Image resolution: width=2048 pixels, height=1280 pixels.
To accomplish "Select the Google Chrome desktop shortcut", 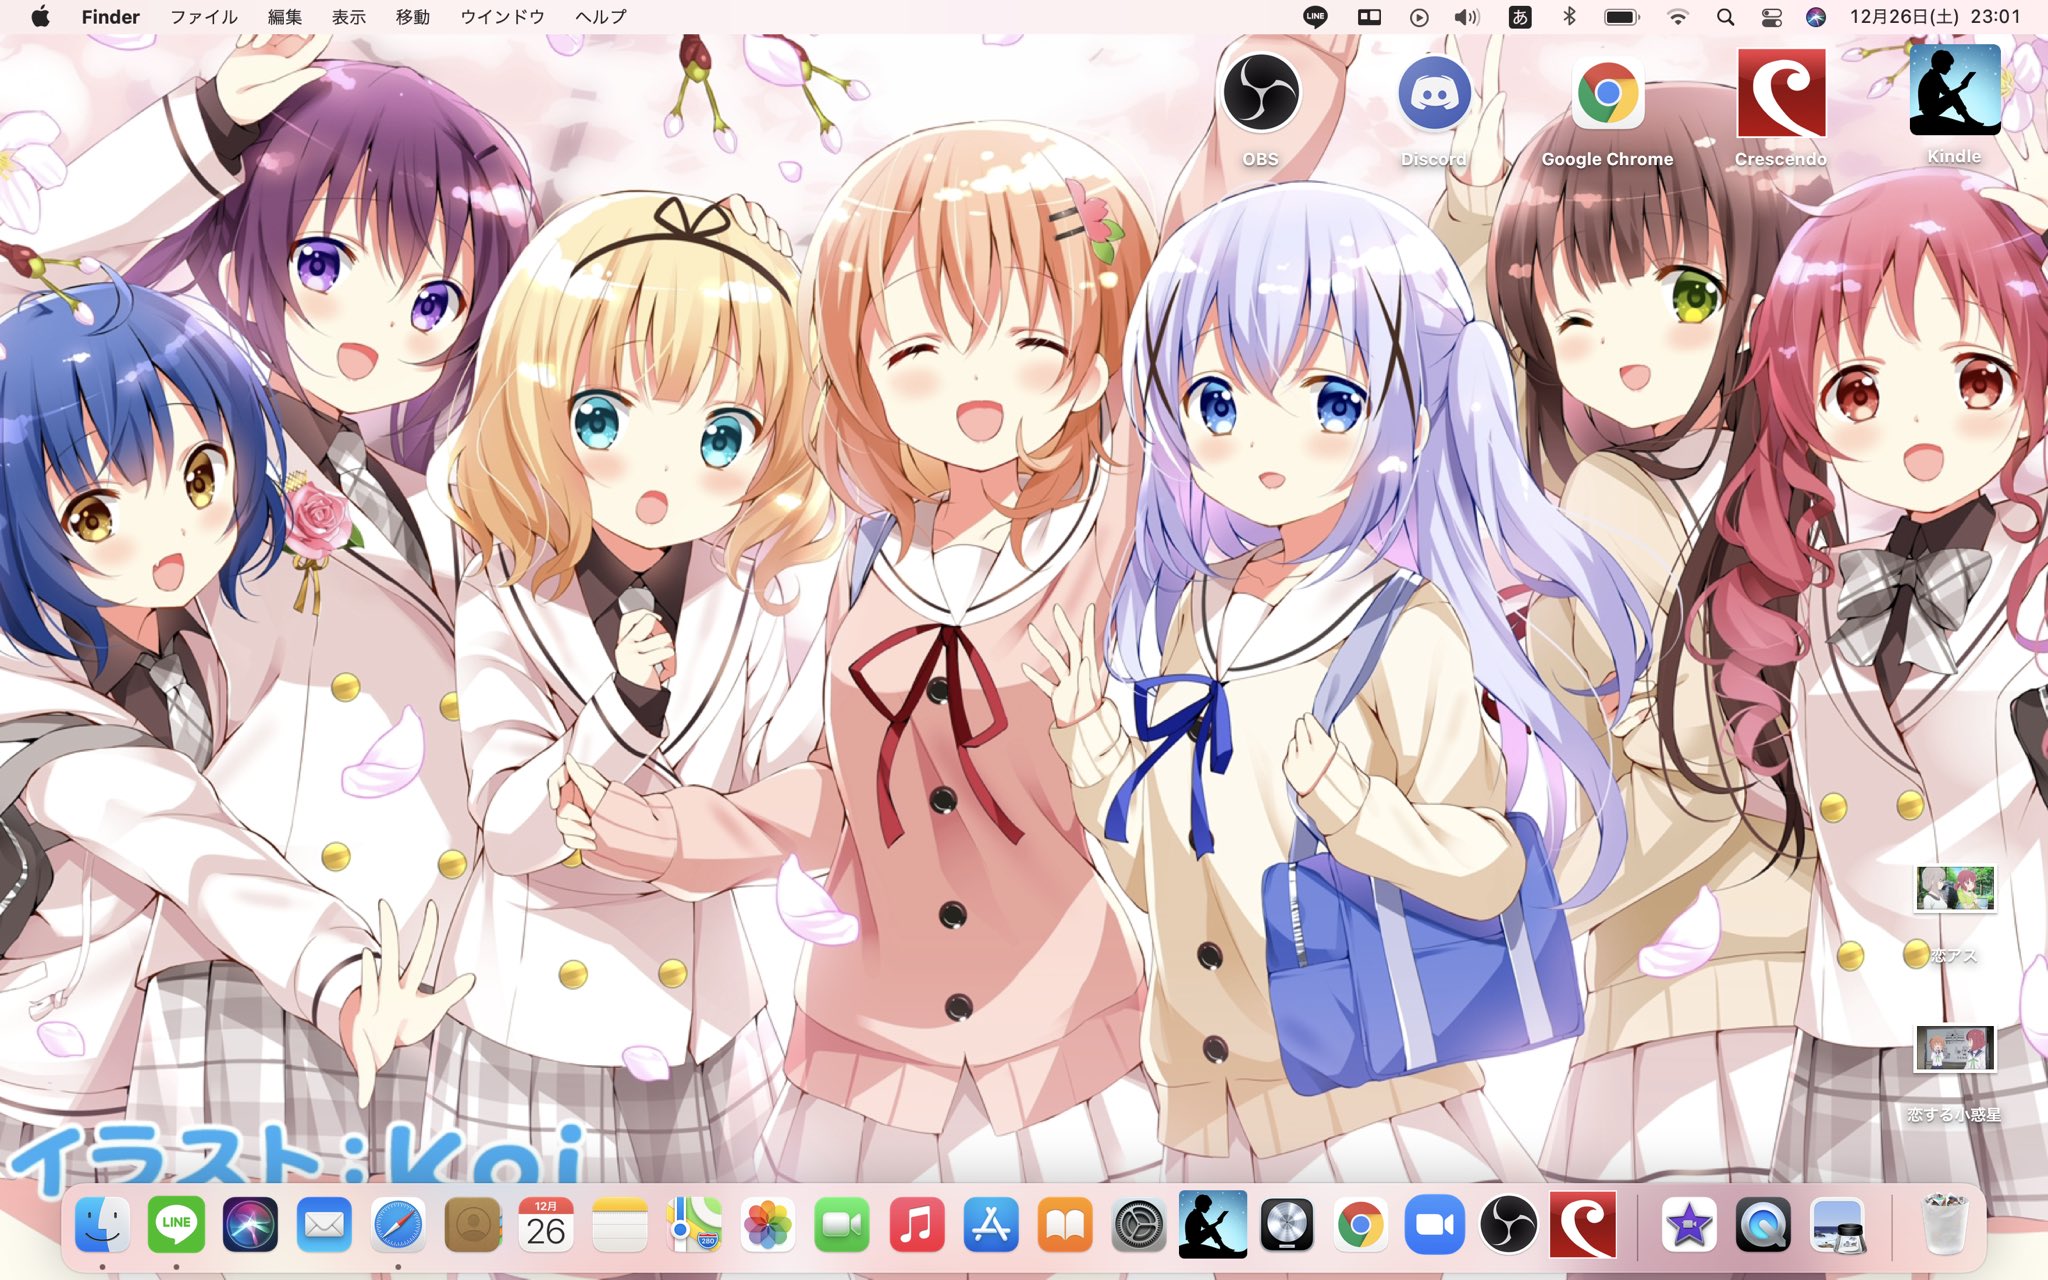I will (x=1607, y=93).
